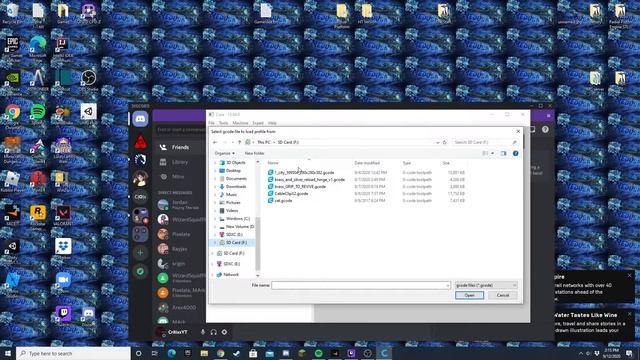The width and height of the screenshot is (640, 360).
Task: Open Discord user settings gear
Action: [224, 332]
